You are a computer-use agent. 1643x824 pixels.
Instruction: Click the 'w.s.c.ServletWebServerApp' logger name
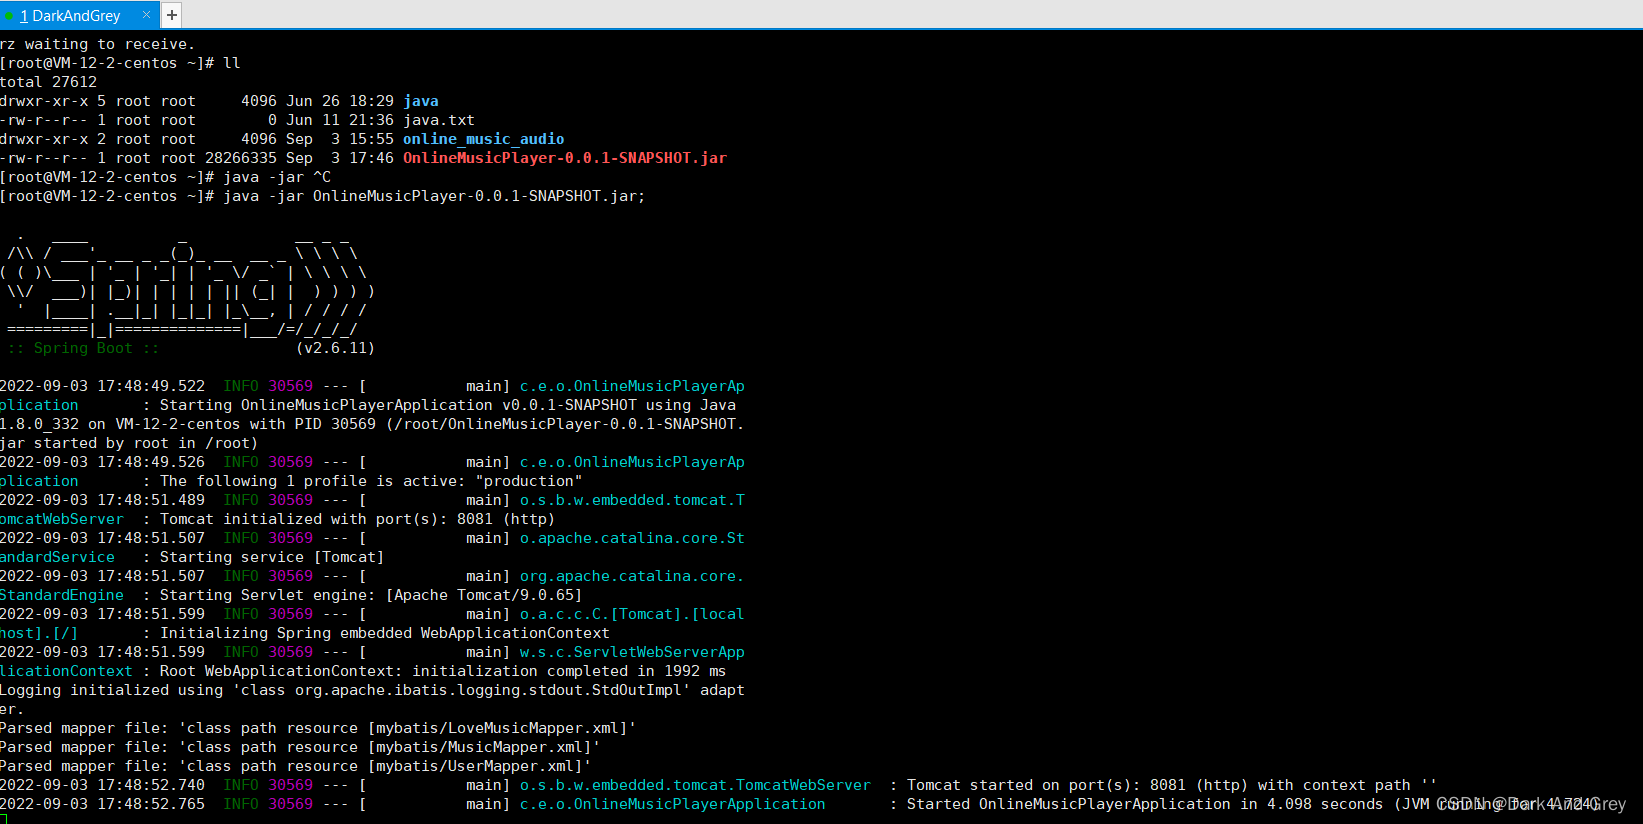[x=632, y=652]
